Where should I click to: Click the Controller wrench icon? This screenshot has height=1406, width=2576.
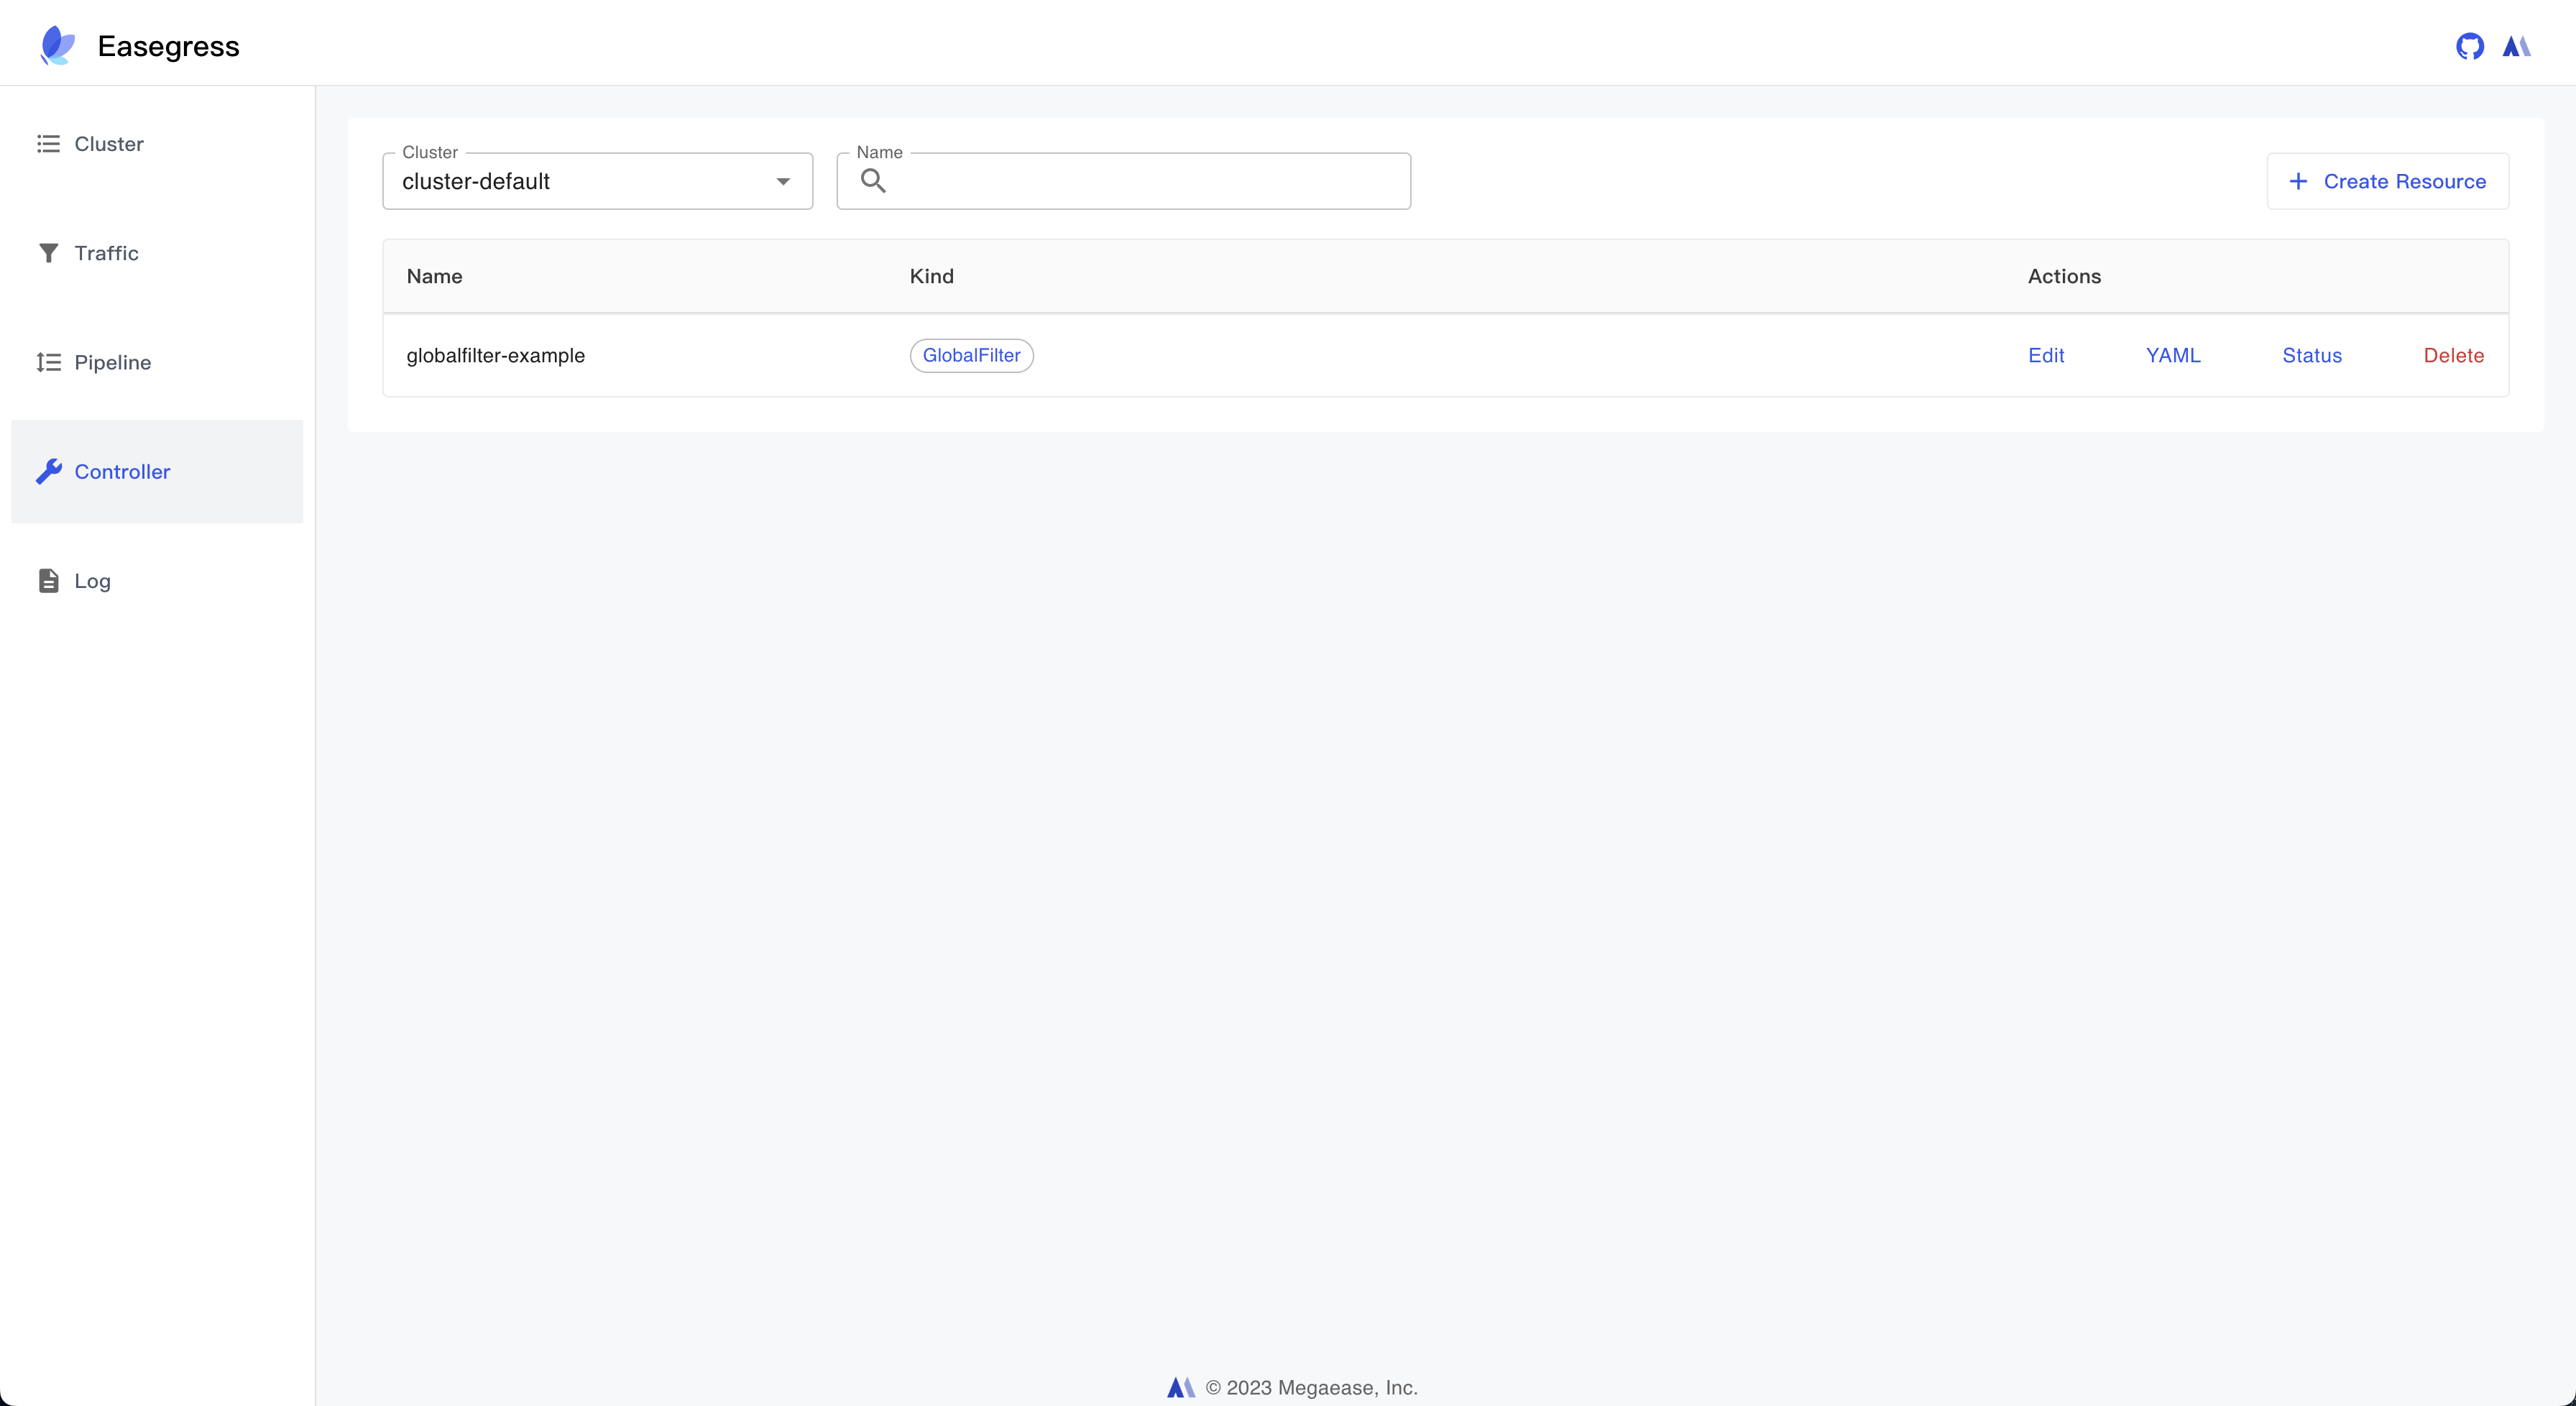click(48, 471)
